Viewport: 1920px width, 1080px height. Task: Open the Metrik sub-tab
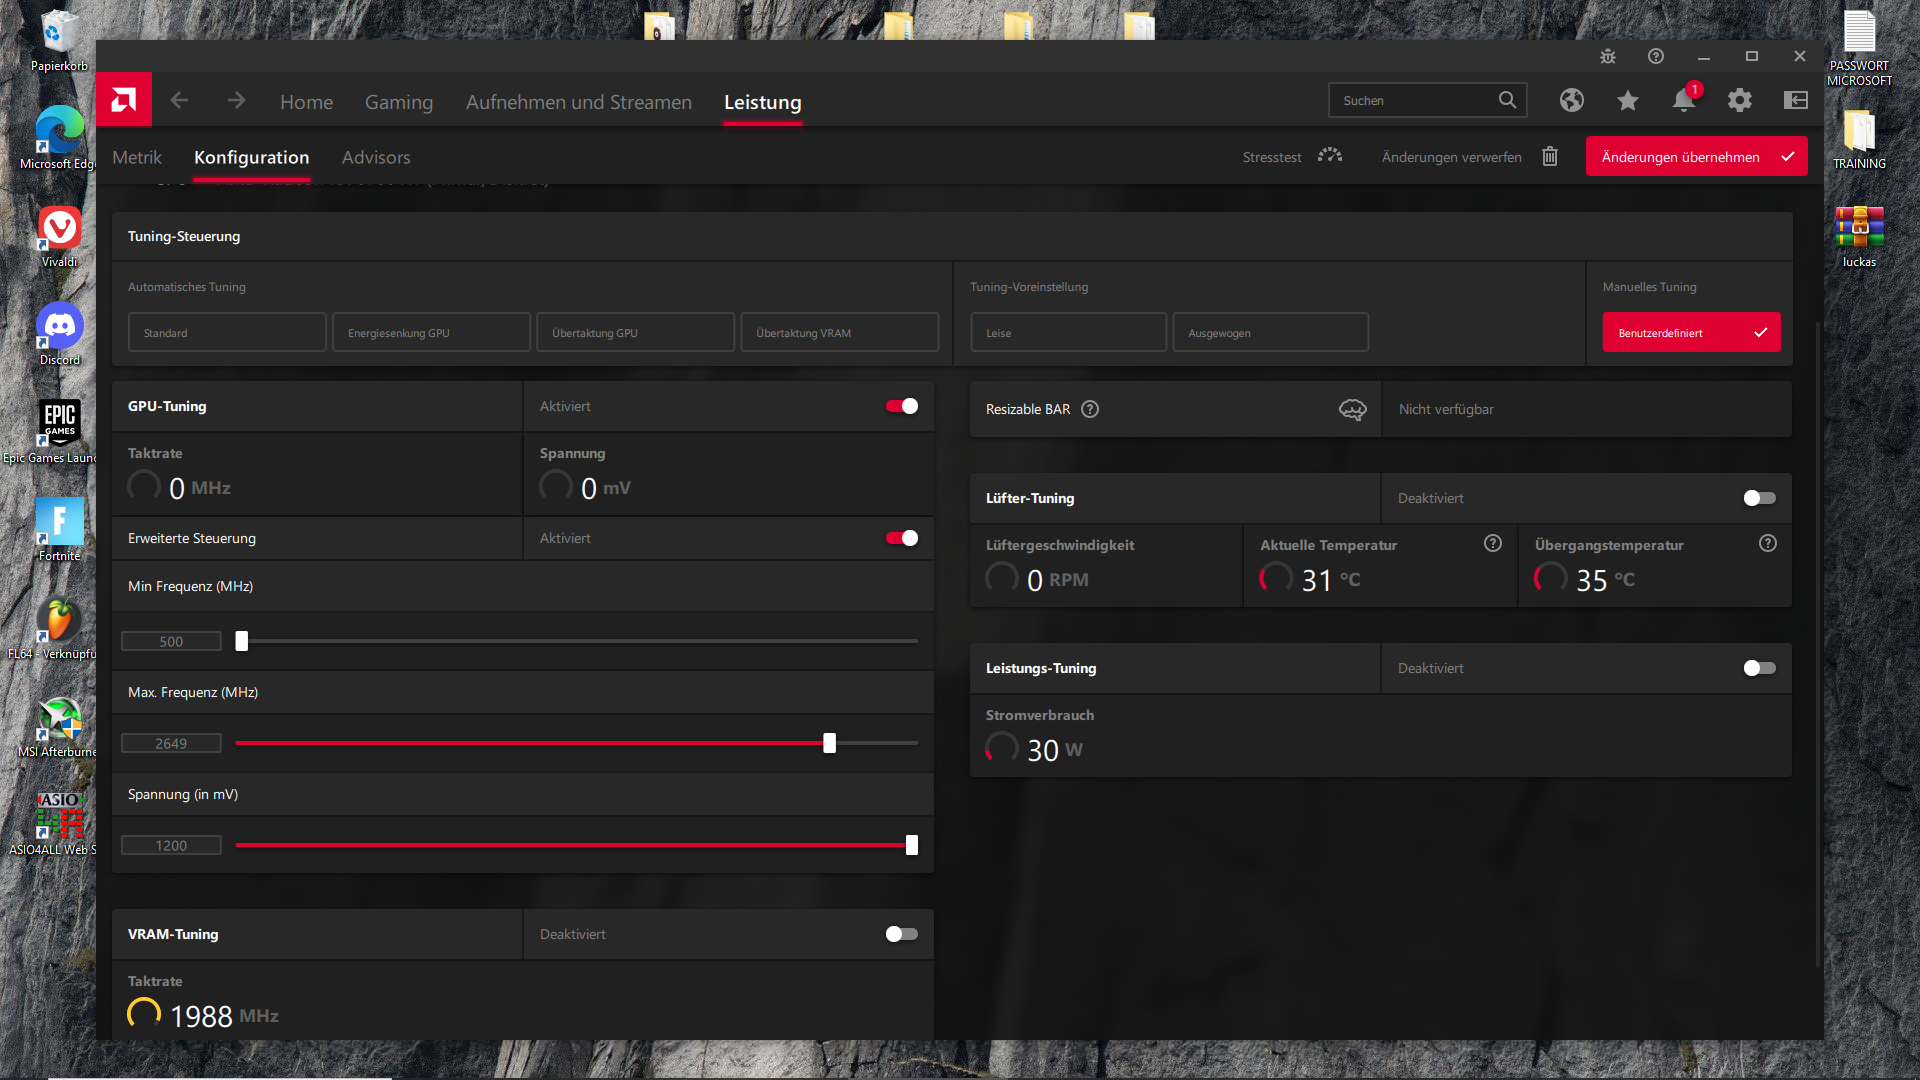[x=137, y=157]
